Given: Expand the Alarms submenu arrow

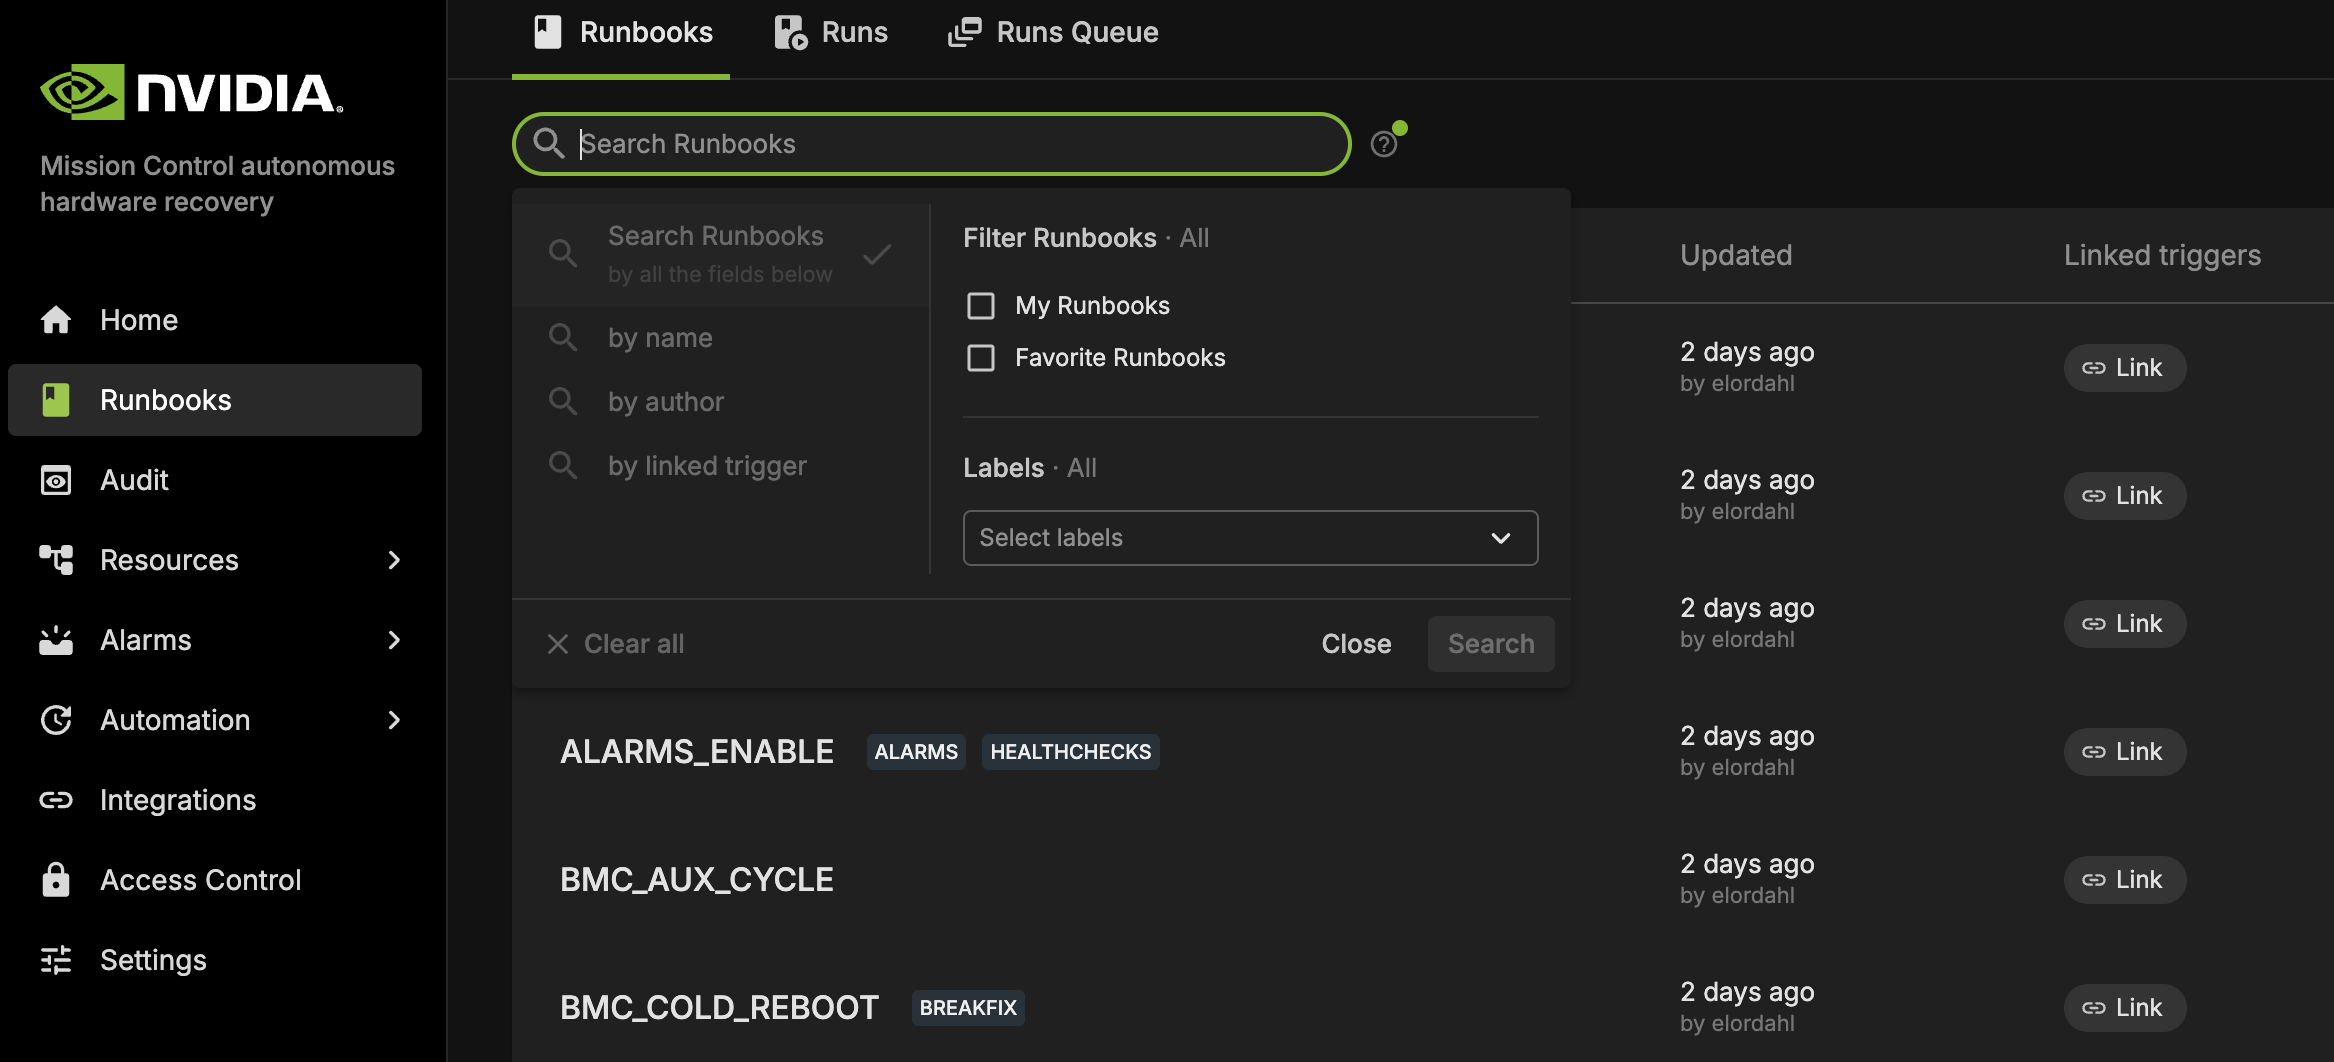Looking at the screenshot, I should coord(394,640).
